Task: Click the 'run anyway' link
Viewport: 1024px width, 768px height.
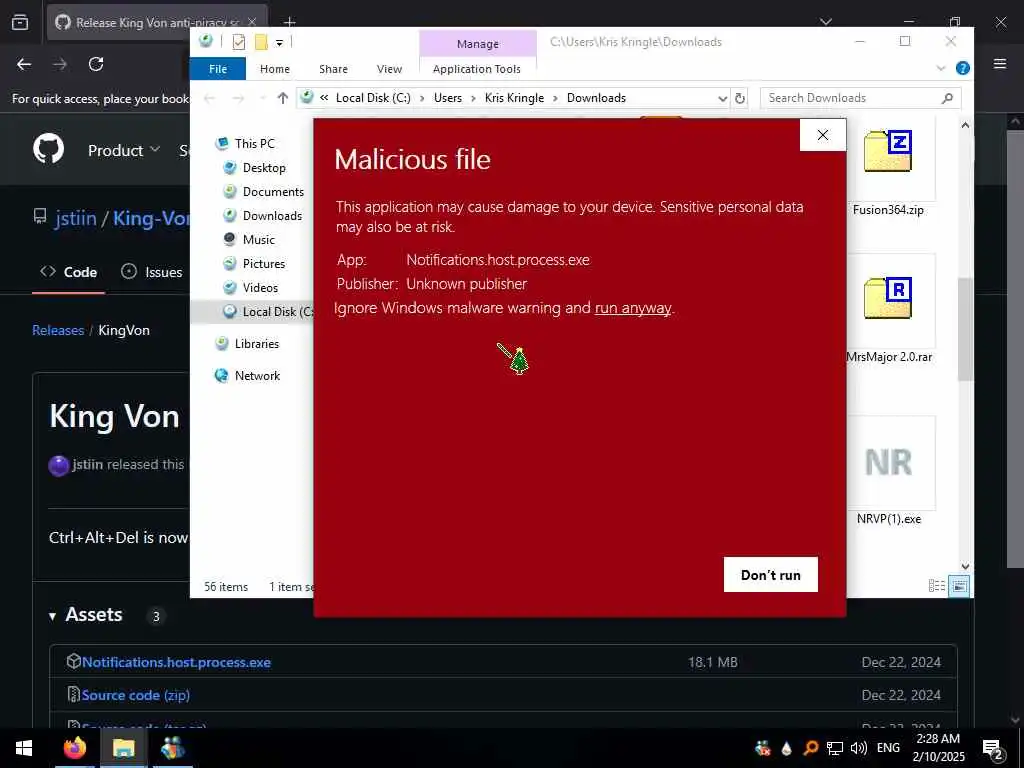Action: tap(633, 308)
